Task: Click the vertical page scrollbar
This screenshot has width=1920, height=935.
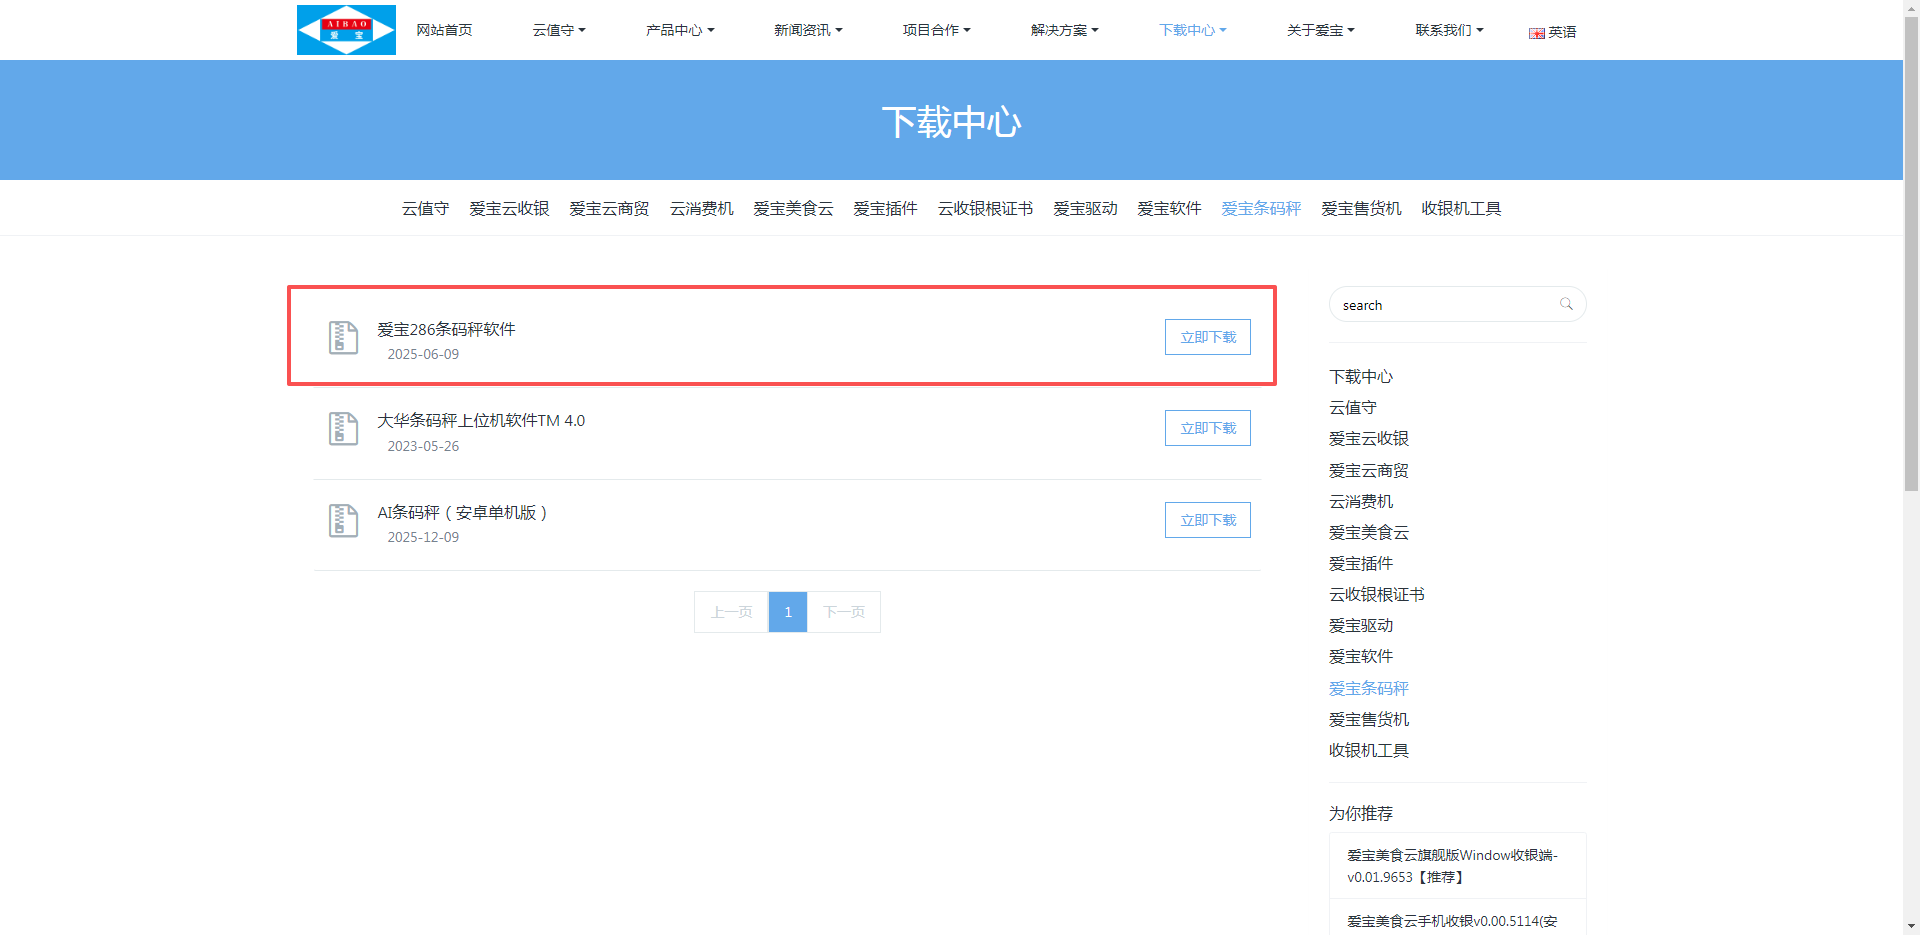Action: pos(1911,250)
